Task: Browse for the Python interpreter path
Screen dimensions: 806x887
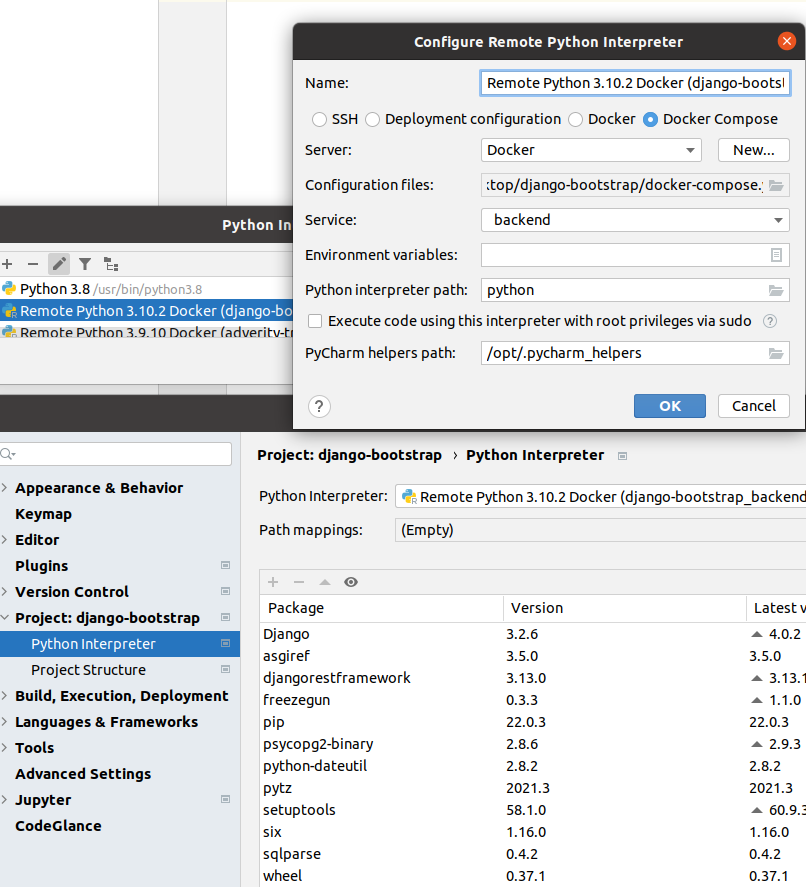Action: click(x=777, y=290)
